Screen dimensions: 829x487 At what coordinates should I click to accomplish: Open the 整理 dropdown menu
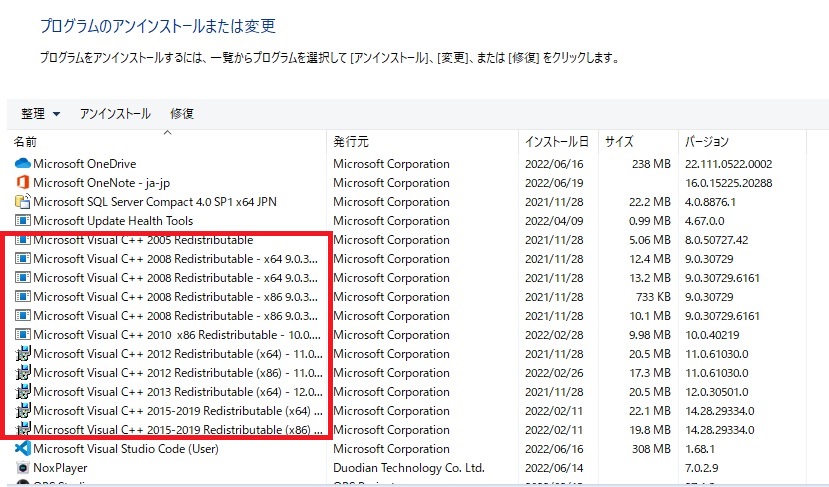pos(40,113)
